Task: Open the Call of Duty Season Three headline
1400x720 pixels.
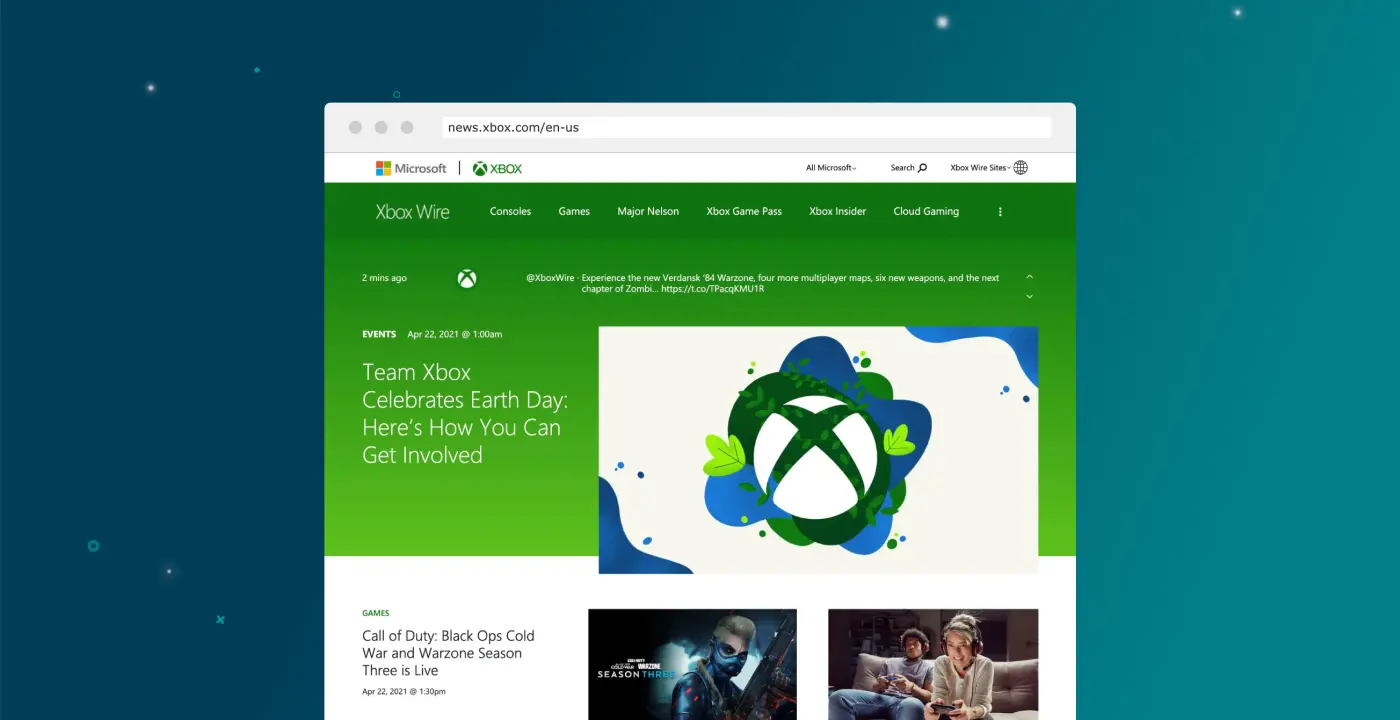Action: click(x=448, y=653)
